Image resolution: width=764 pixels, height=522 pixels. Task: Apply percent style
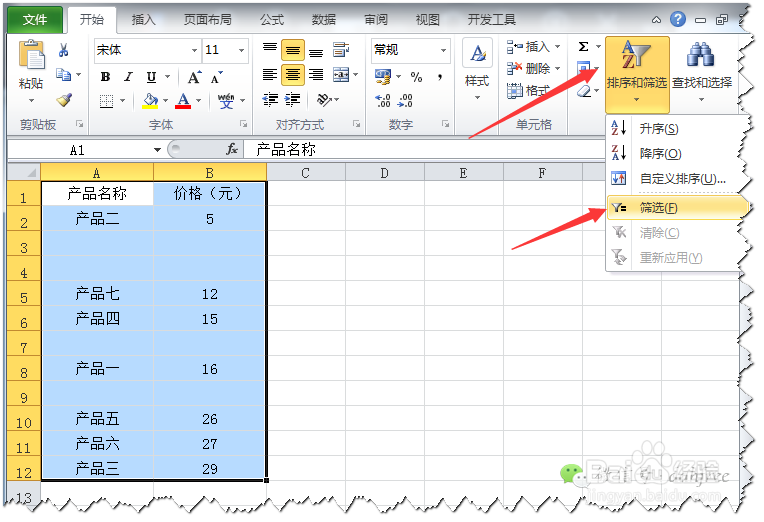[x=416, y=77]
